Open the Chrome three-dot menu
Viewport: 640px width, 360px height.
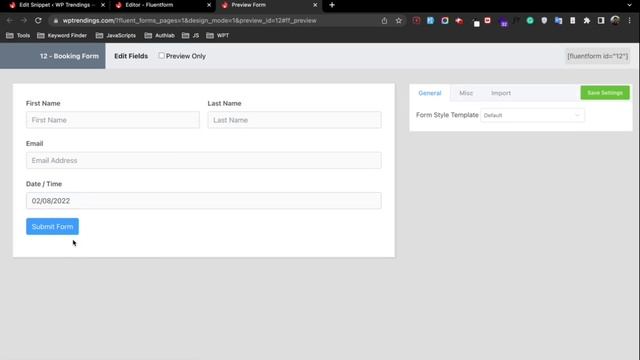pyautogui.click(x=629, y=20)
